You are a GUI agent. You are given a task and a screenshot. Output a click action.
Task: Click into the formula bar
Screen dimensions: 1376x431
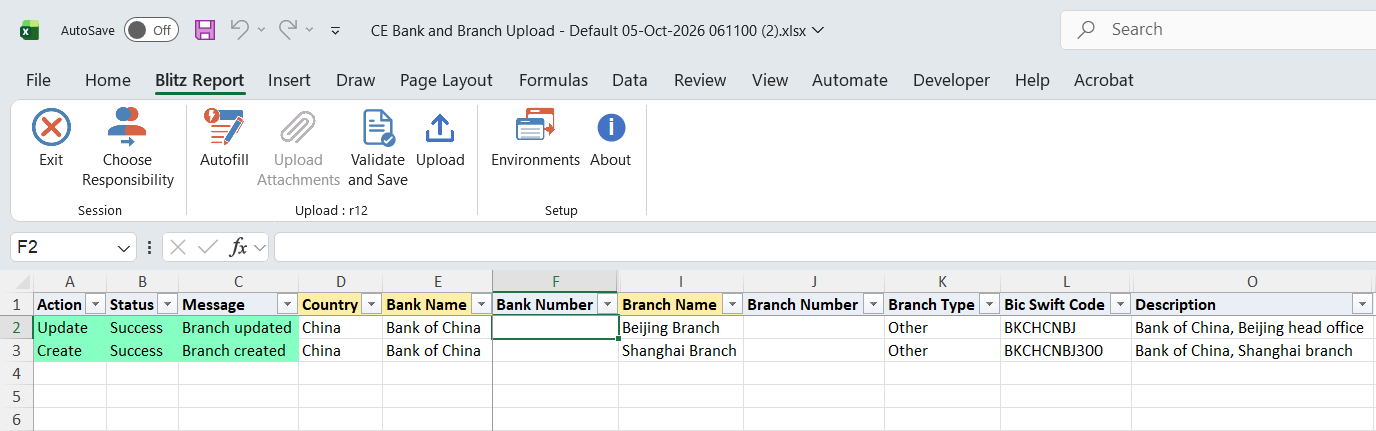point(825,247)
